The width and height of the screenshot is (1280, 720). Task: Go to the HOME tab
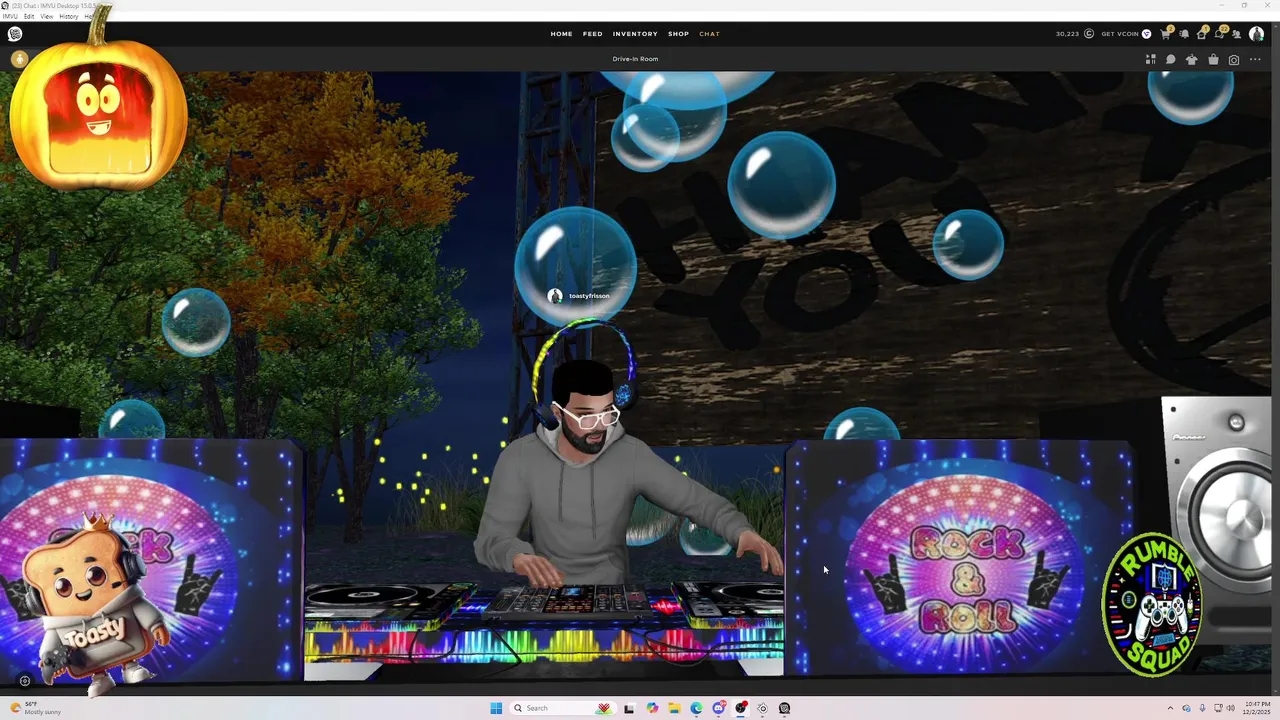click(561, 34)
